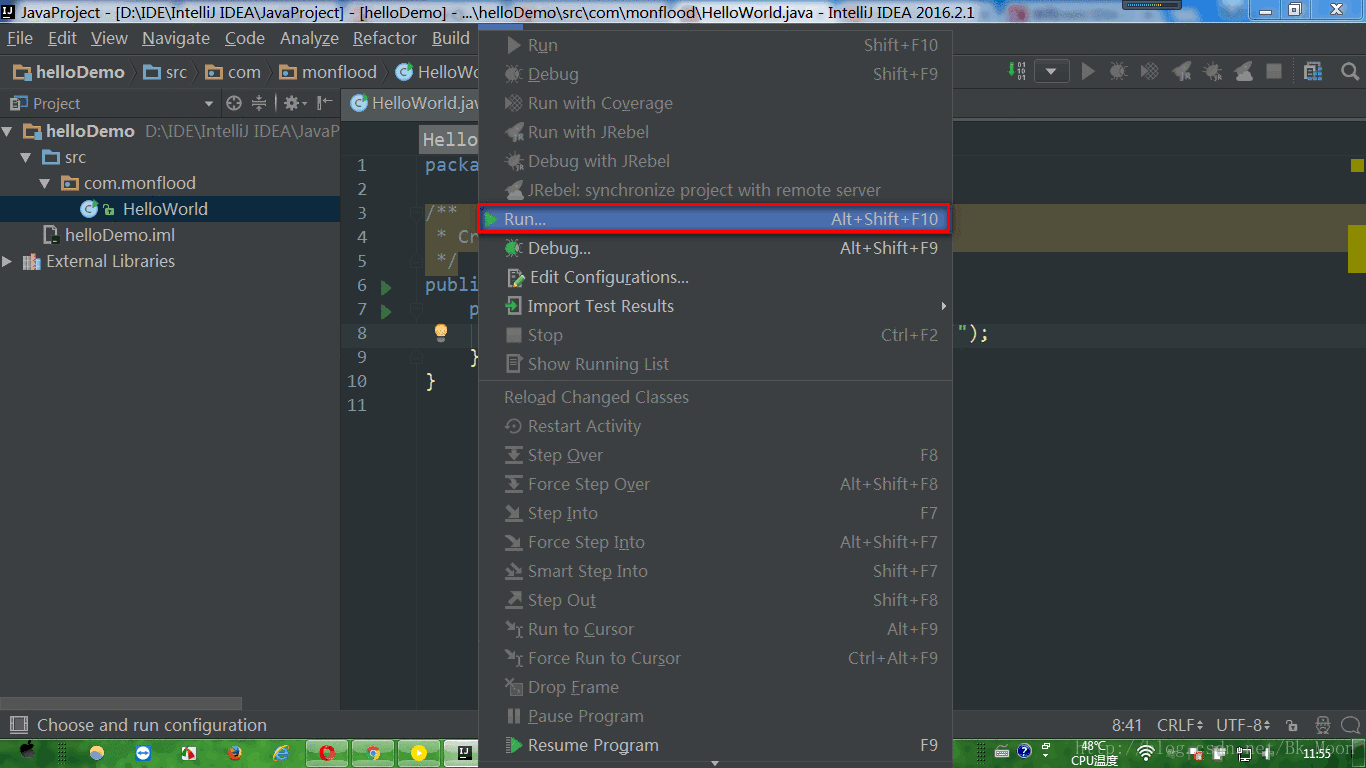Open the Project Structure toolbar icon
The width and height of the screenshot is (1366, 768).
click(x=1312, y=71)
